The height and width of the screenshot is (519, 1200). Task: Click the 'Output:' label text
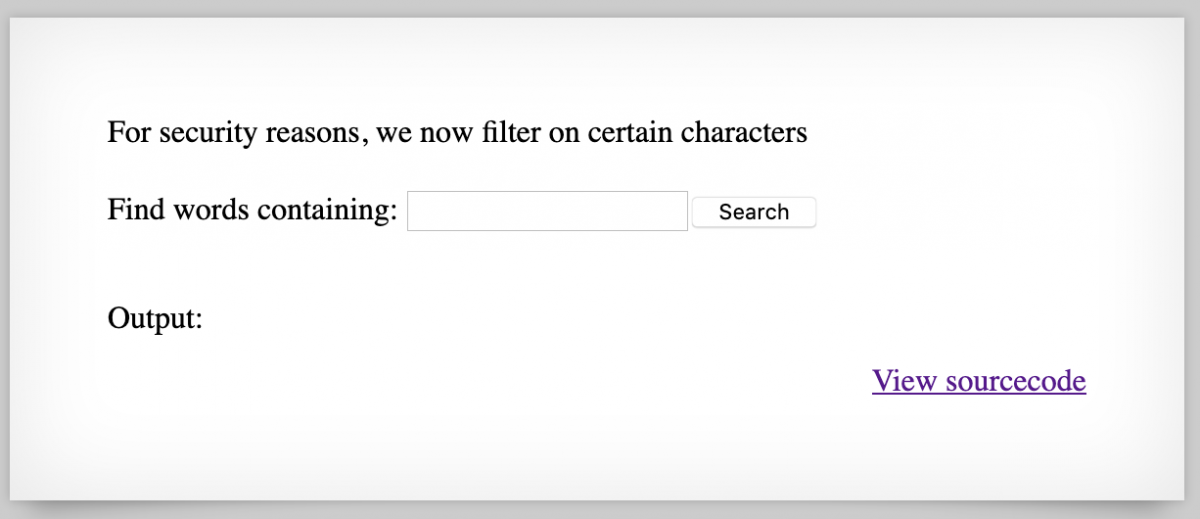point(155,319)
